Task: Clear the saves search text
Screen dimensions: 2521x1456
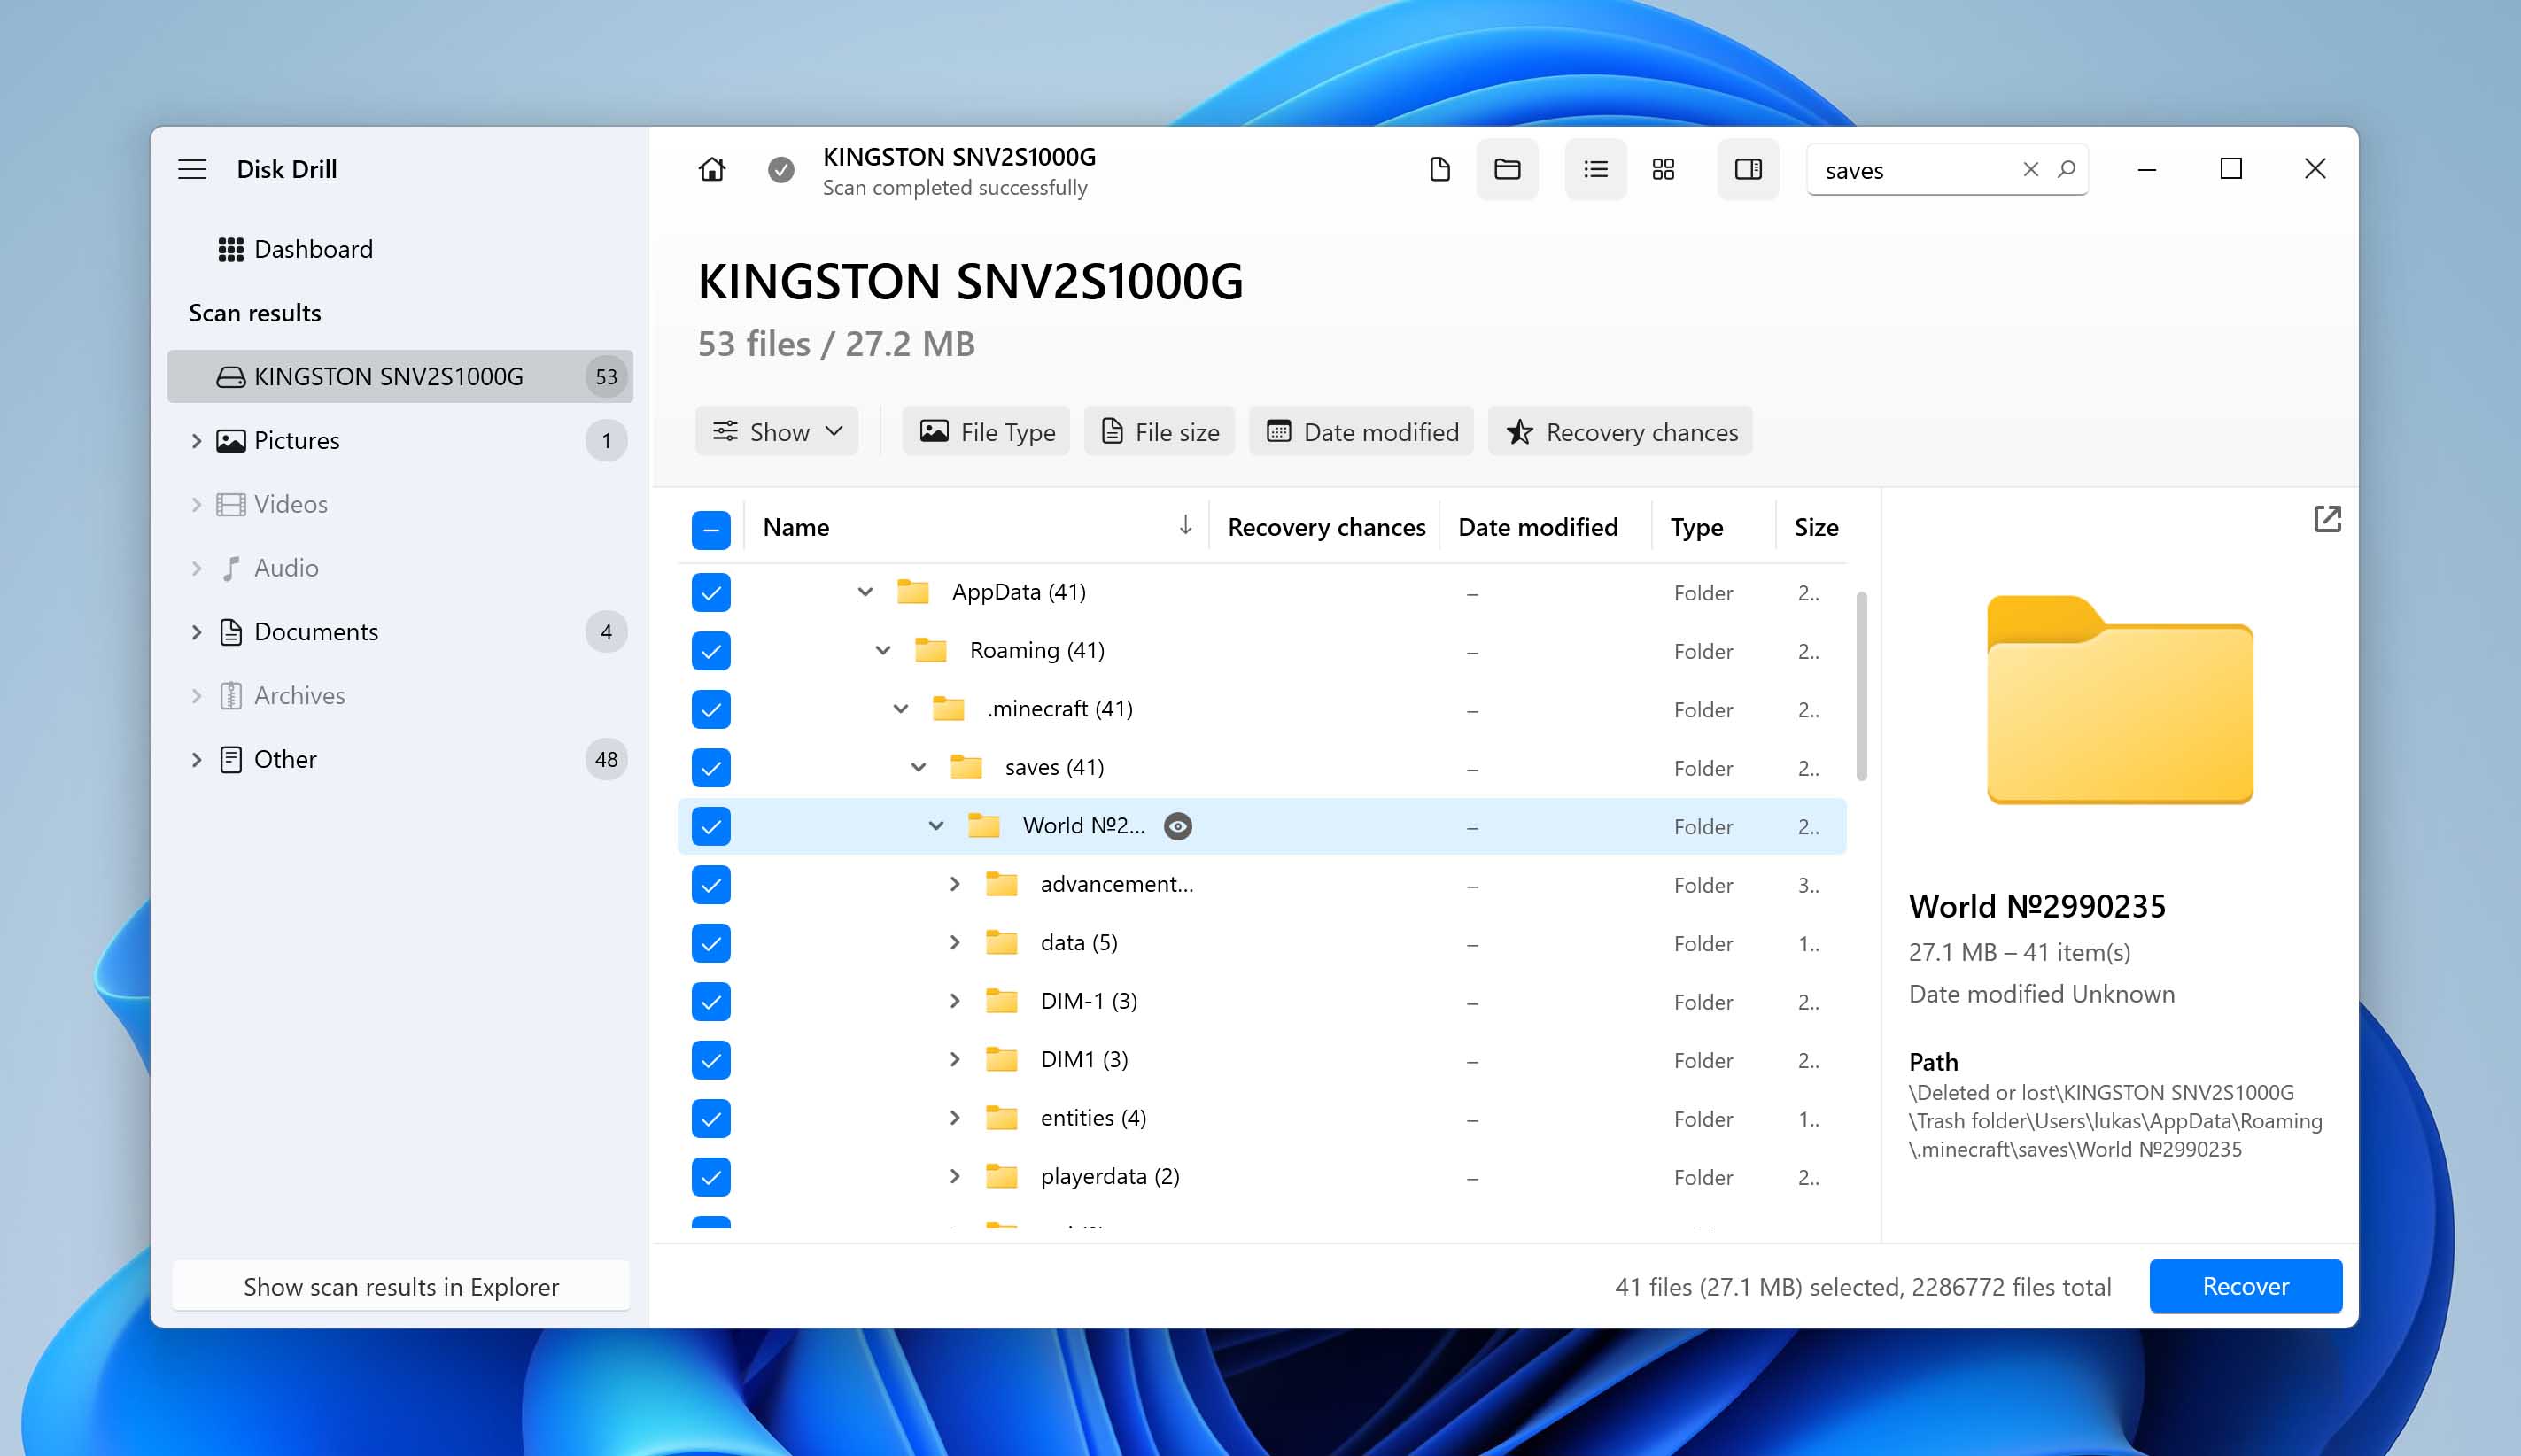Action: [2030, 169]
